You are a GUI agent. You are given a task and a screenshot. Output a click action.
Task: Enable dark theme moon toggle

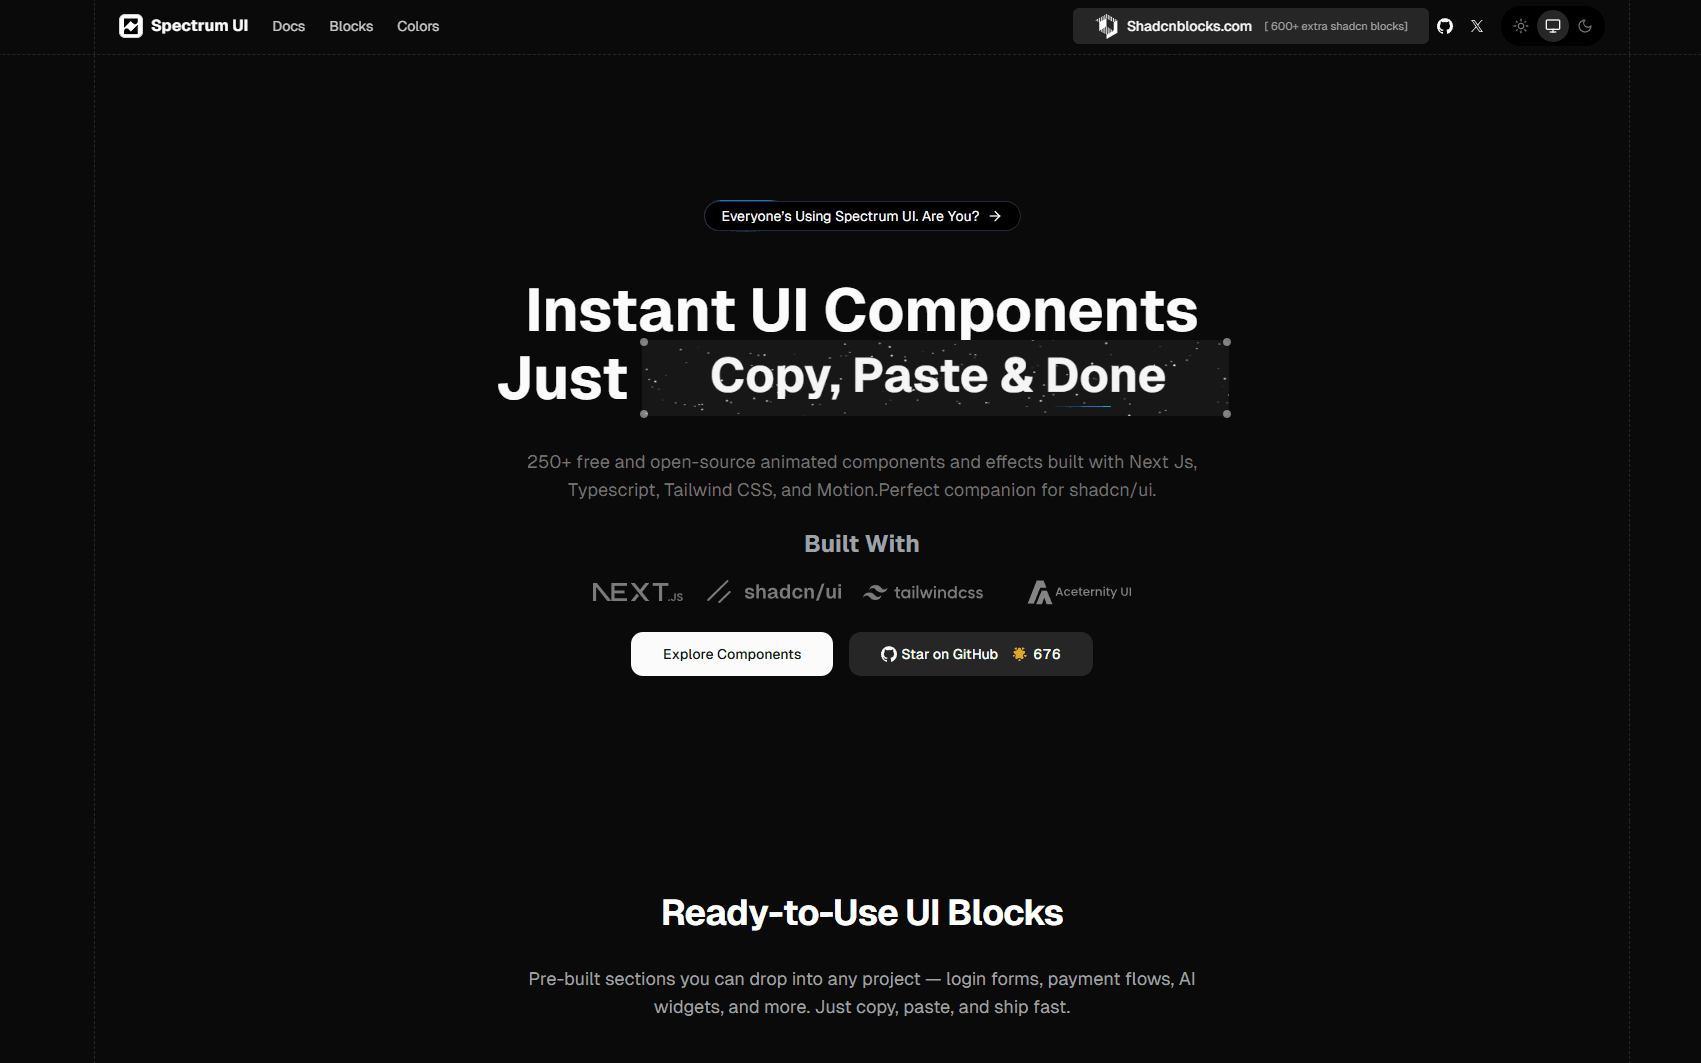[1585, 26]
